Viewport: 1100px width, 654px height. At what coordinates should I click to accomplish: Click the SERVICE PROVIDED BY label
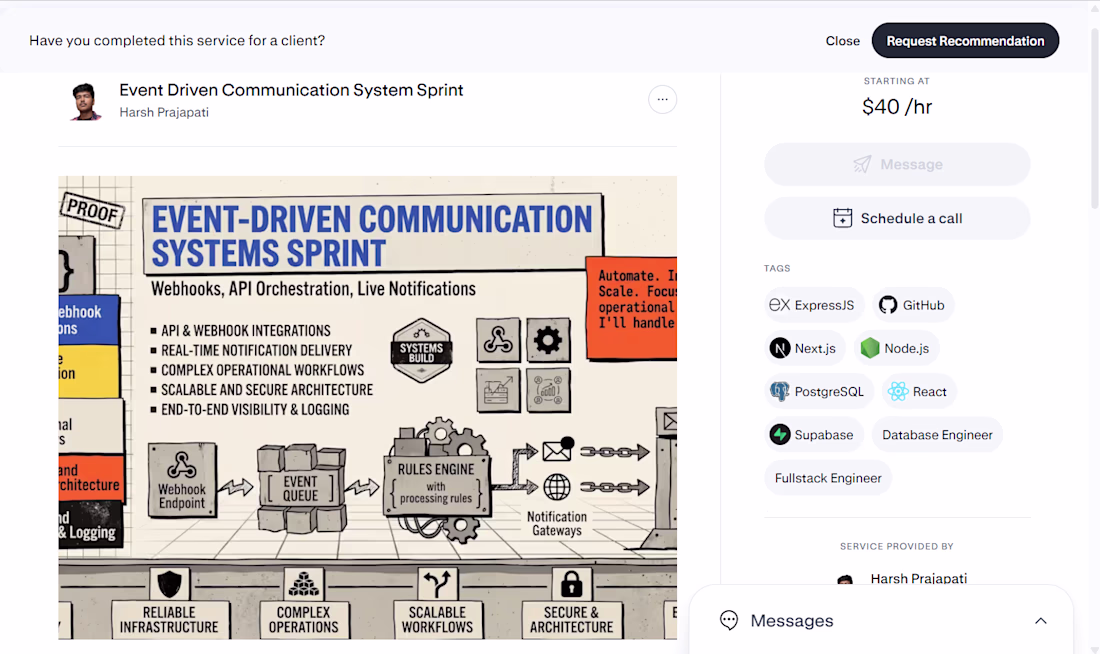coord(897,546)
